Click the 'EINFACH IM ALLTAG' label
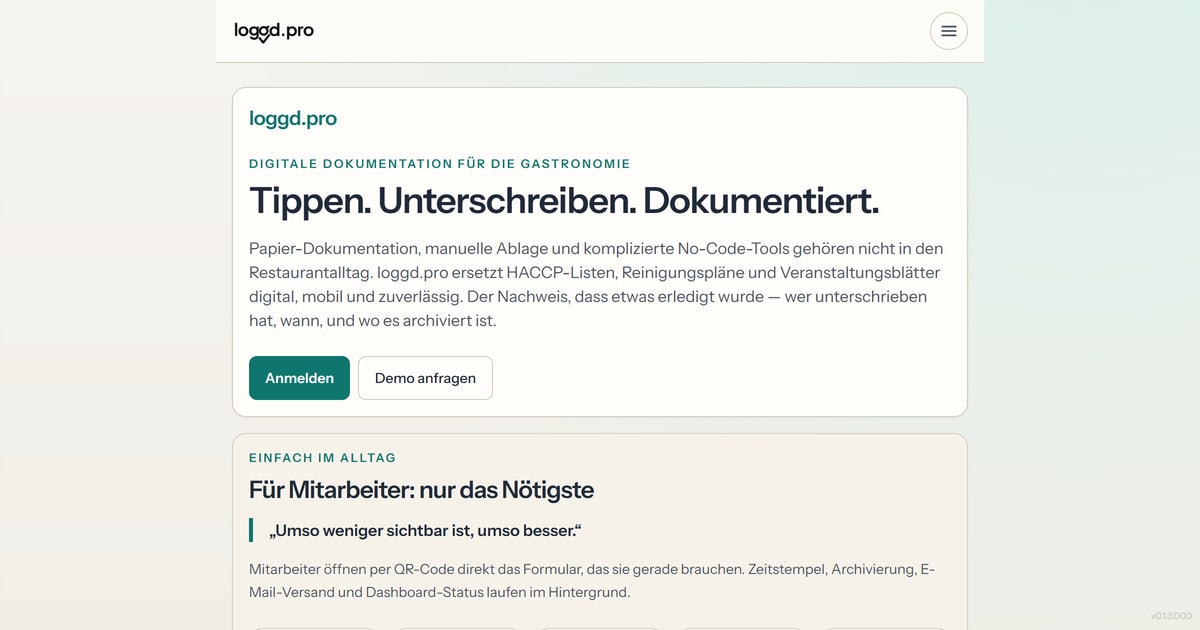1200x630 pixels. click(x=323, y=458)
